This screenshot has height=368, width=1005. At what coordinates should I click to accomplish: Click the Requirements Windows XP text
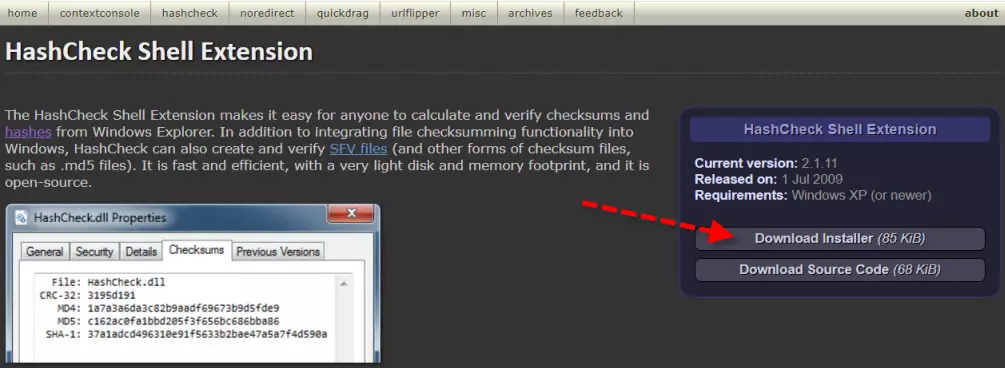[x=813, y=195]
